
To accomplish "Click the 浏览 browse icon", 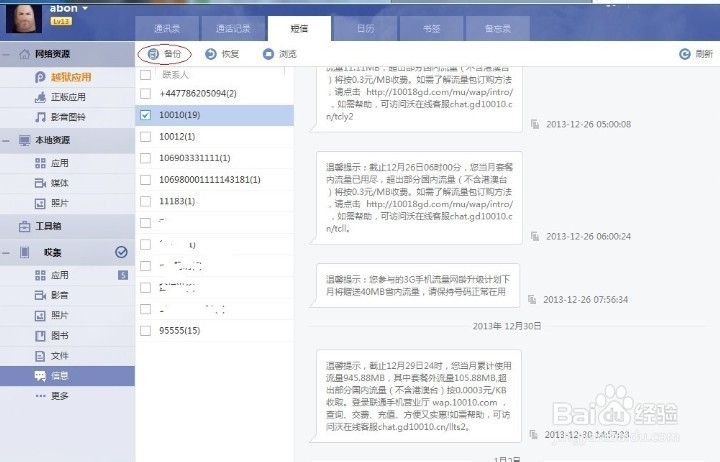I will click(268, 54).
